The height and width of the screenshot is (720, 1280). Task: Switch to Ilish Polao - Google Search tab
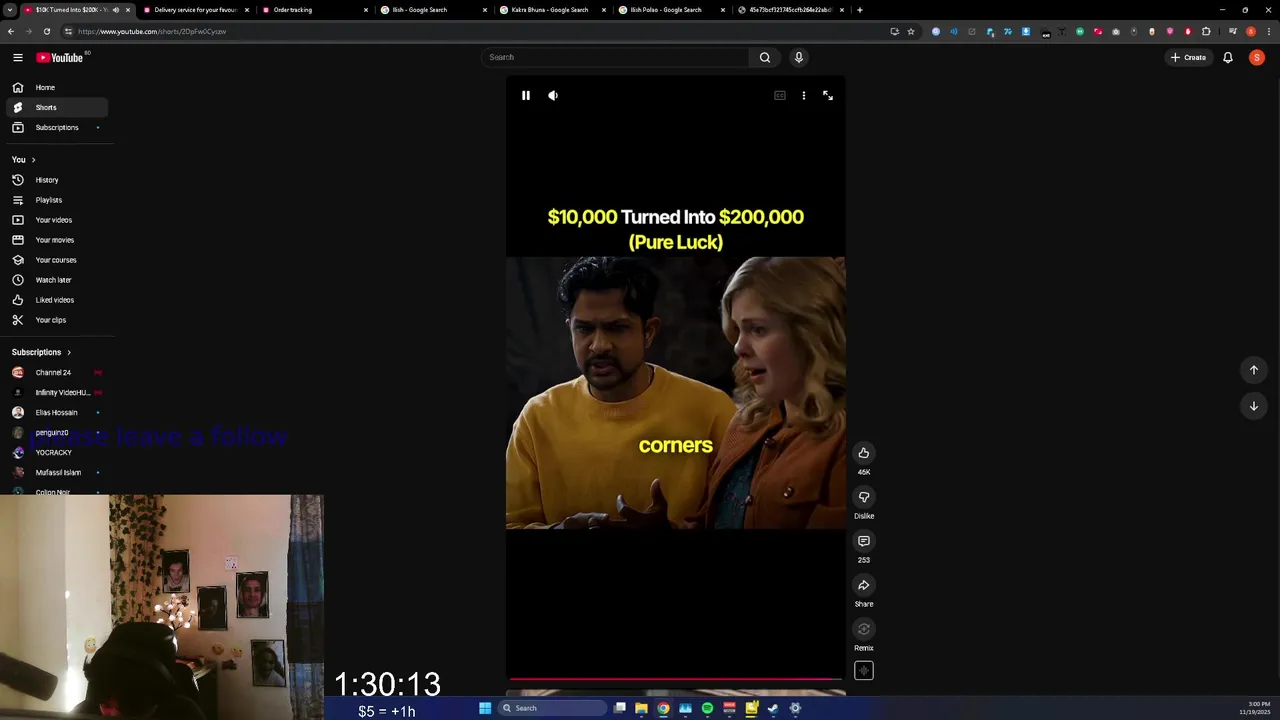(671, 10)
